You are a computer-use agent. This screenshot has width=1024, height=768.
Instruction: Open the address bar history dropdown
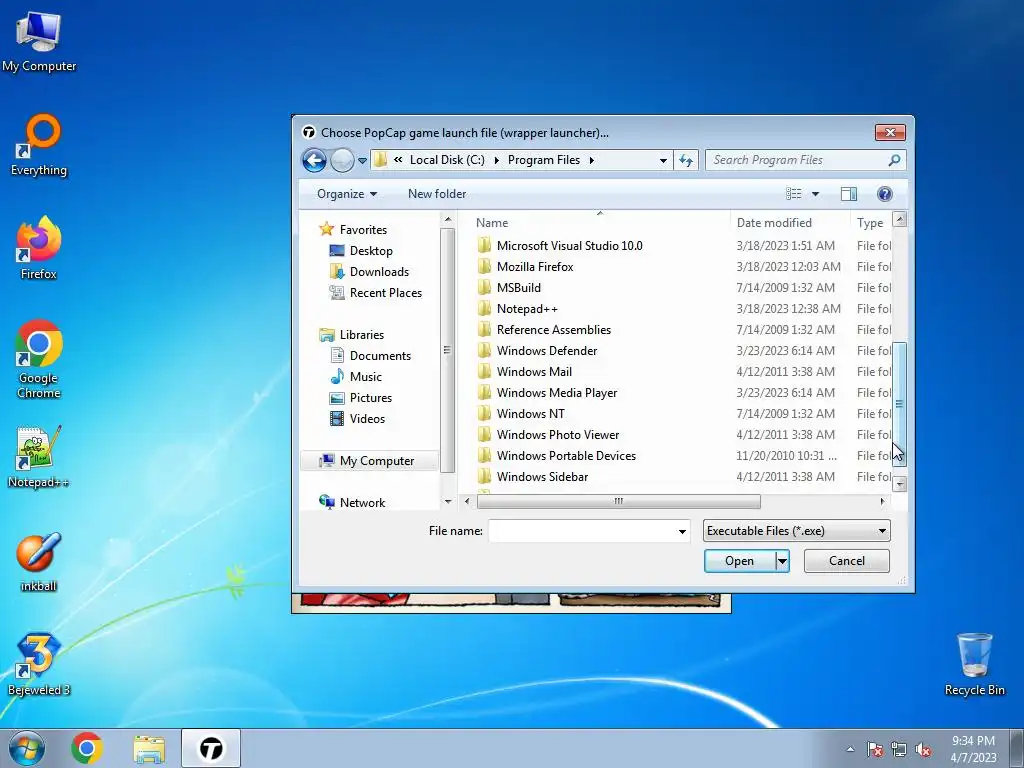tap(663, 160)
